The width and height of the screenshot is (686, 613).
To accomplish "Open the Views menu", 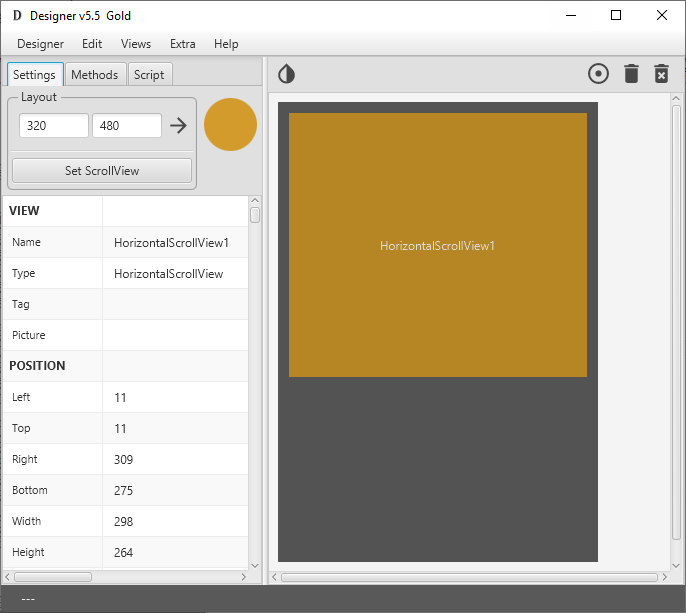I will click(136, 44).
